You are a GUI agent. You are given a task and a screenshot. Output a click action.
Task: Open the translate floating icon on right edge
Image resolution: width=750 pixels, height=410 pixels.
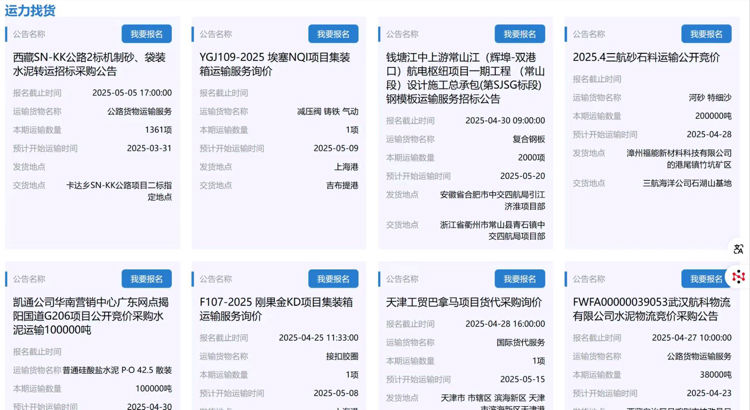click(738, 249)
